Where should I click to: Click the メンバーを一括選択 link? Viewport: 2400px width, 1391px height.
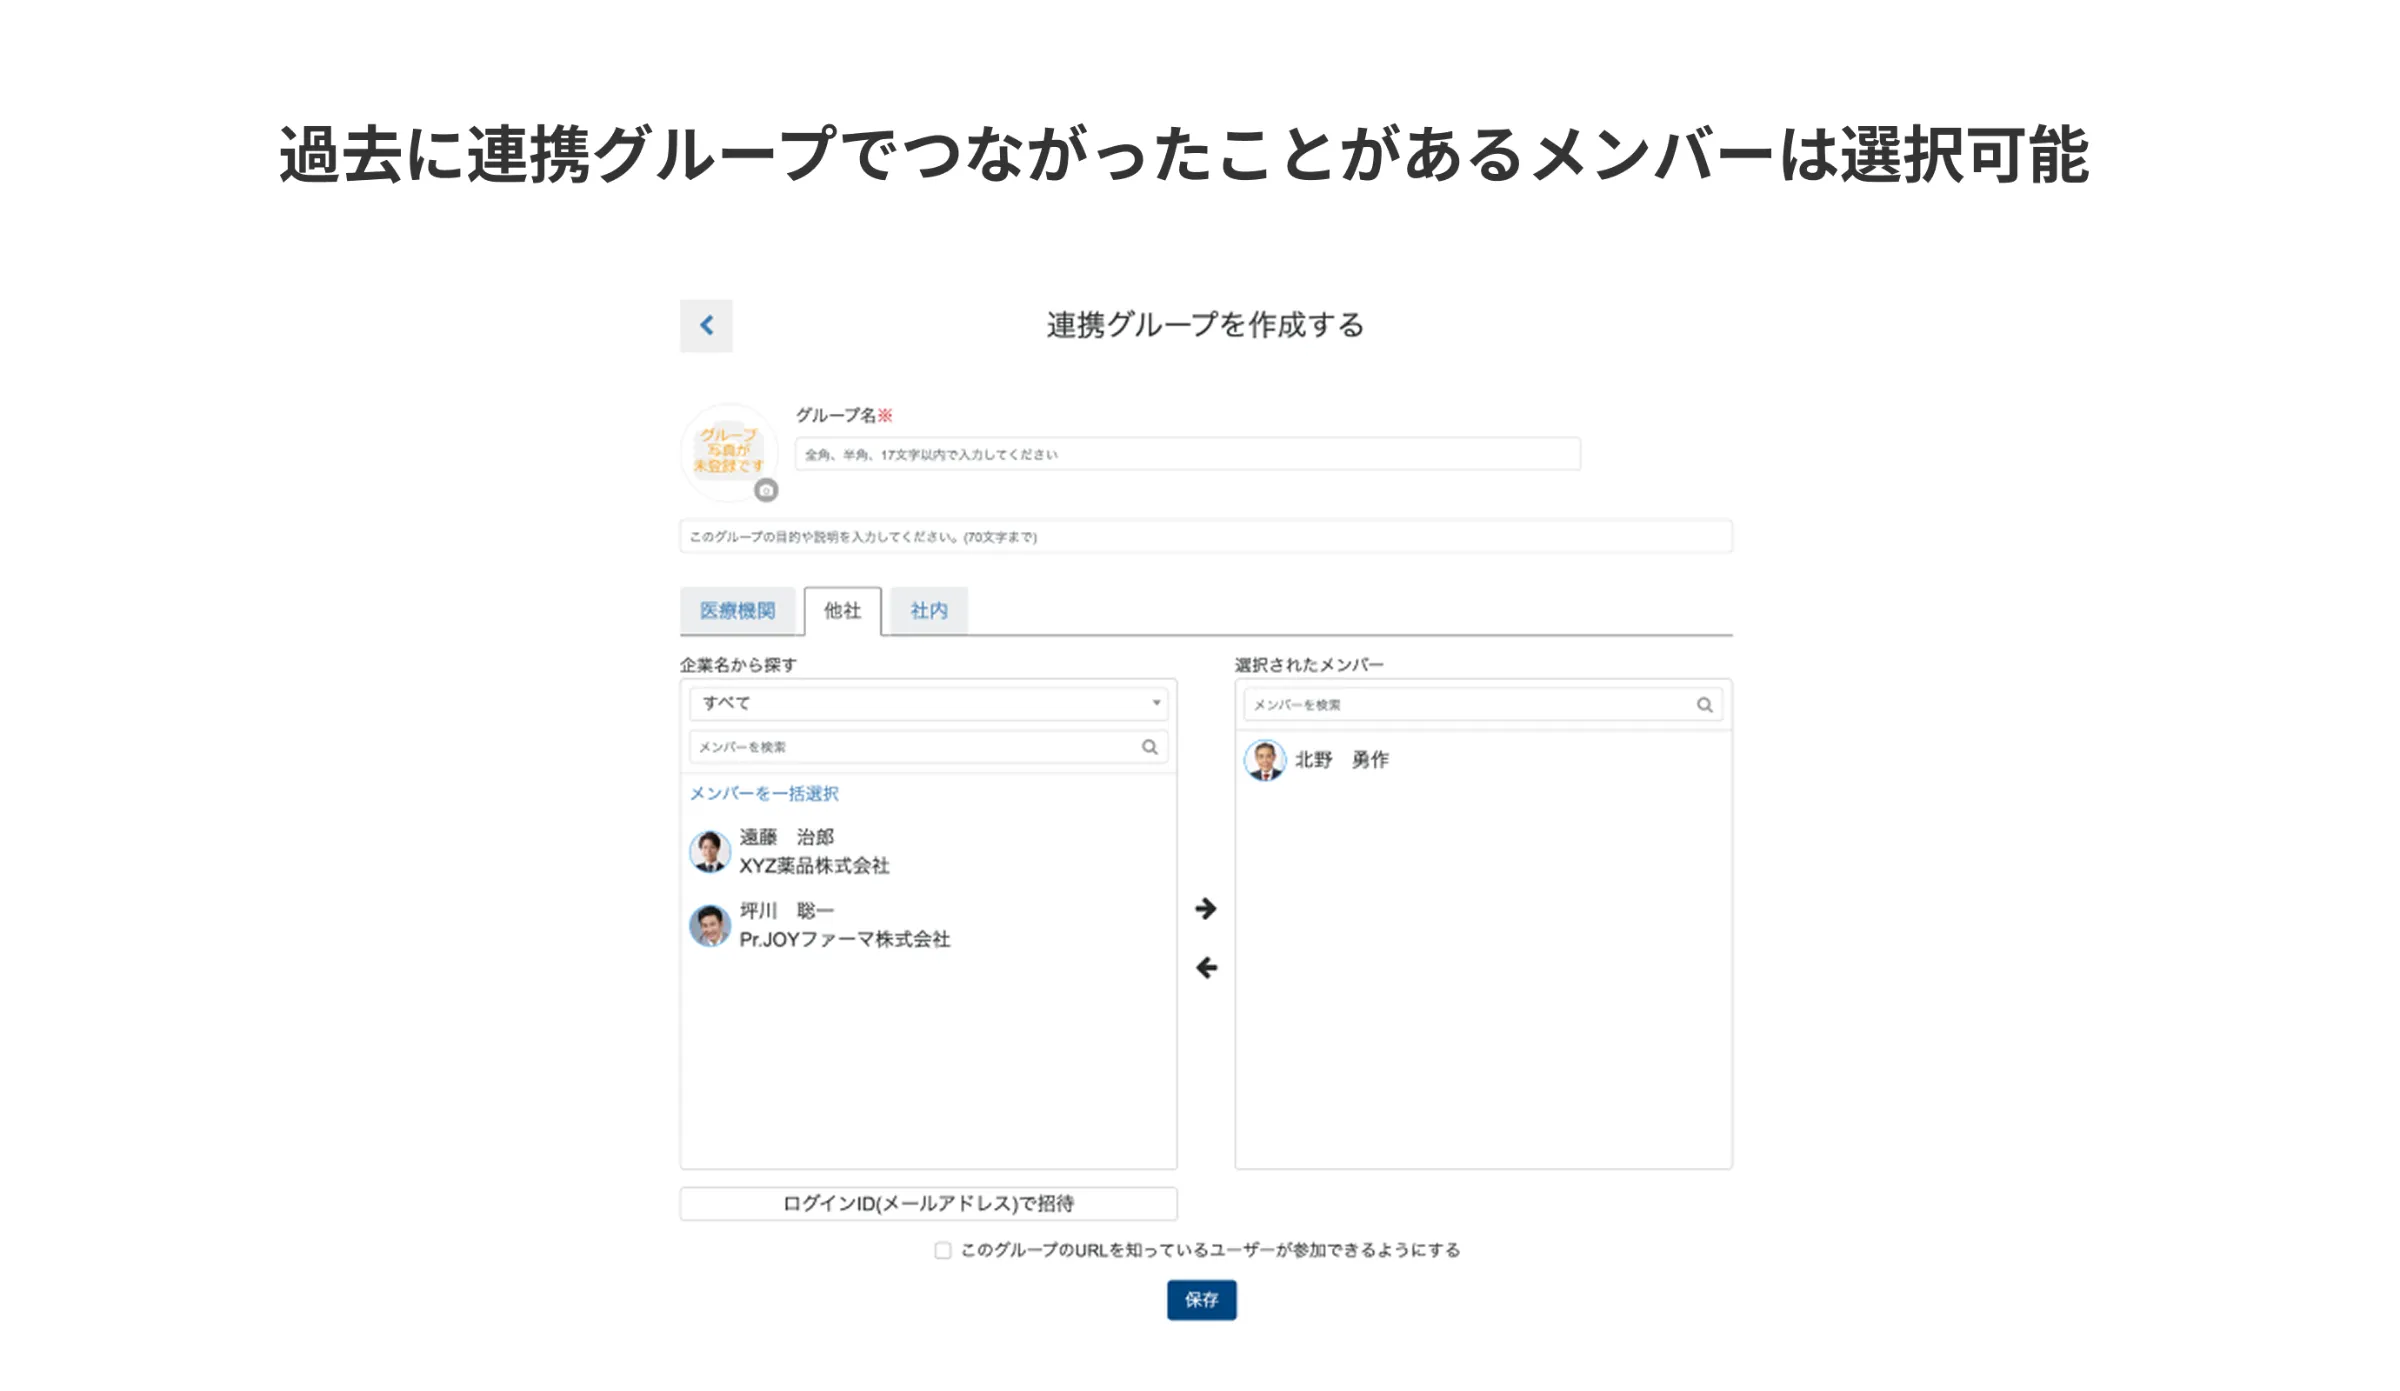[x=764, y=793]
